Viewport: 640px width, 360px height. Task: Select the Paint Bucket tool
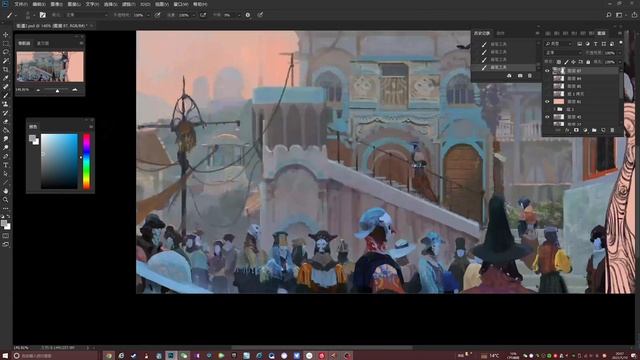tap(6, 130)
